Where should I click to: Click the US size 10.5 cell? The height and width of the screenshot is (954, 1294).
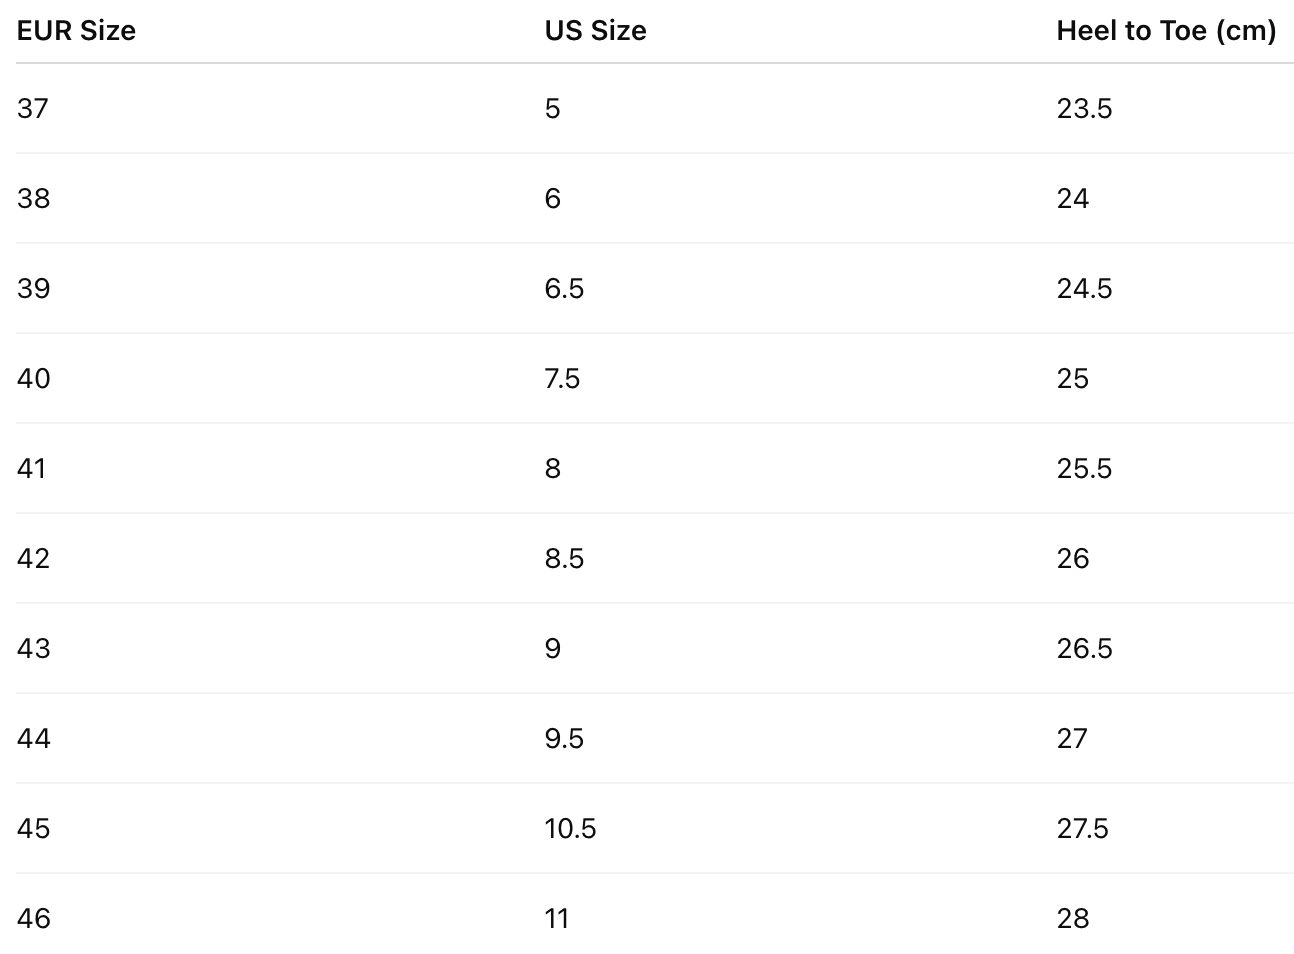570,828
